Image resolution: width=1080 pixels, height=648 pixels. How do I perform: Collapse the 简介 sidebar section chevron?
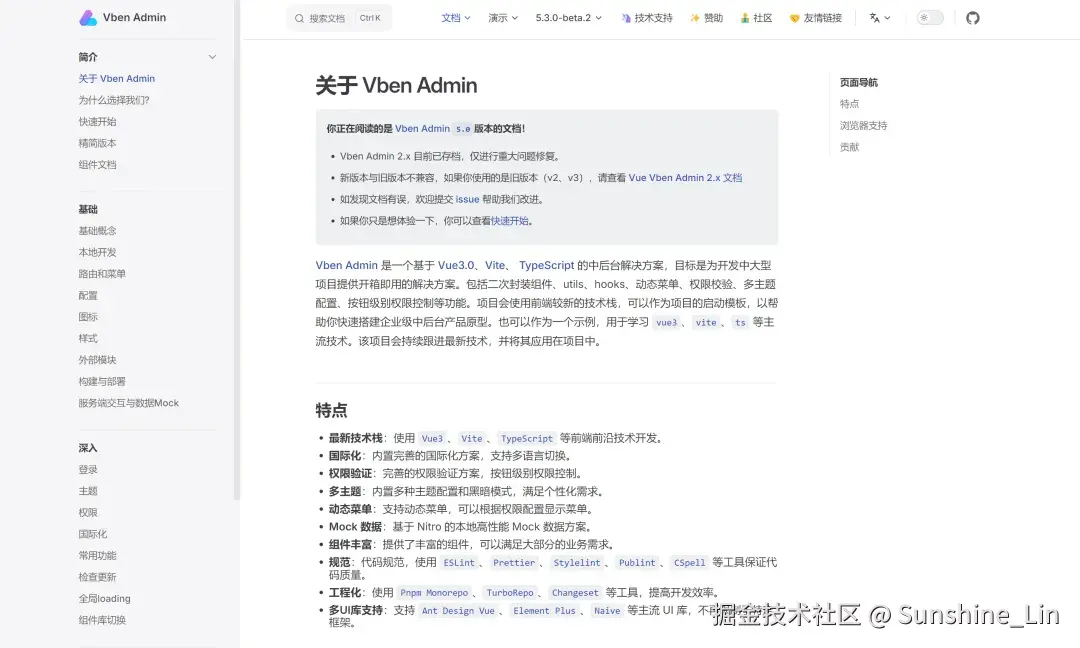click(x=212, y=57)
